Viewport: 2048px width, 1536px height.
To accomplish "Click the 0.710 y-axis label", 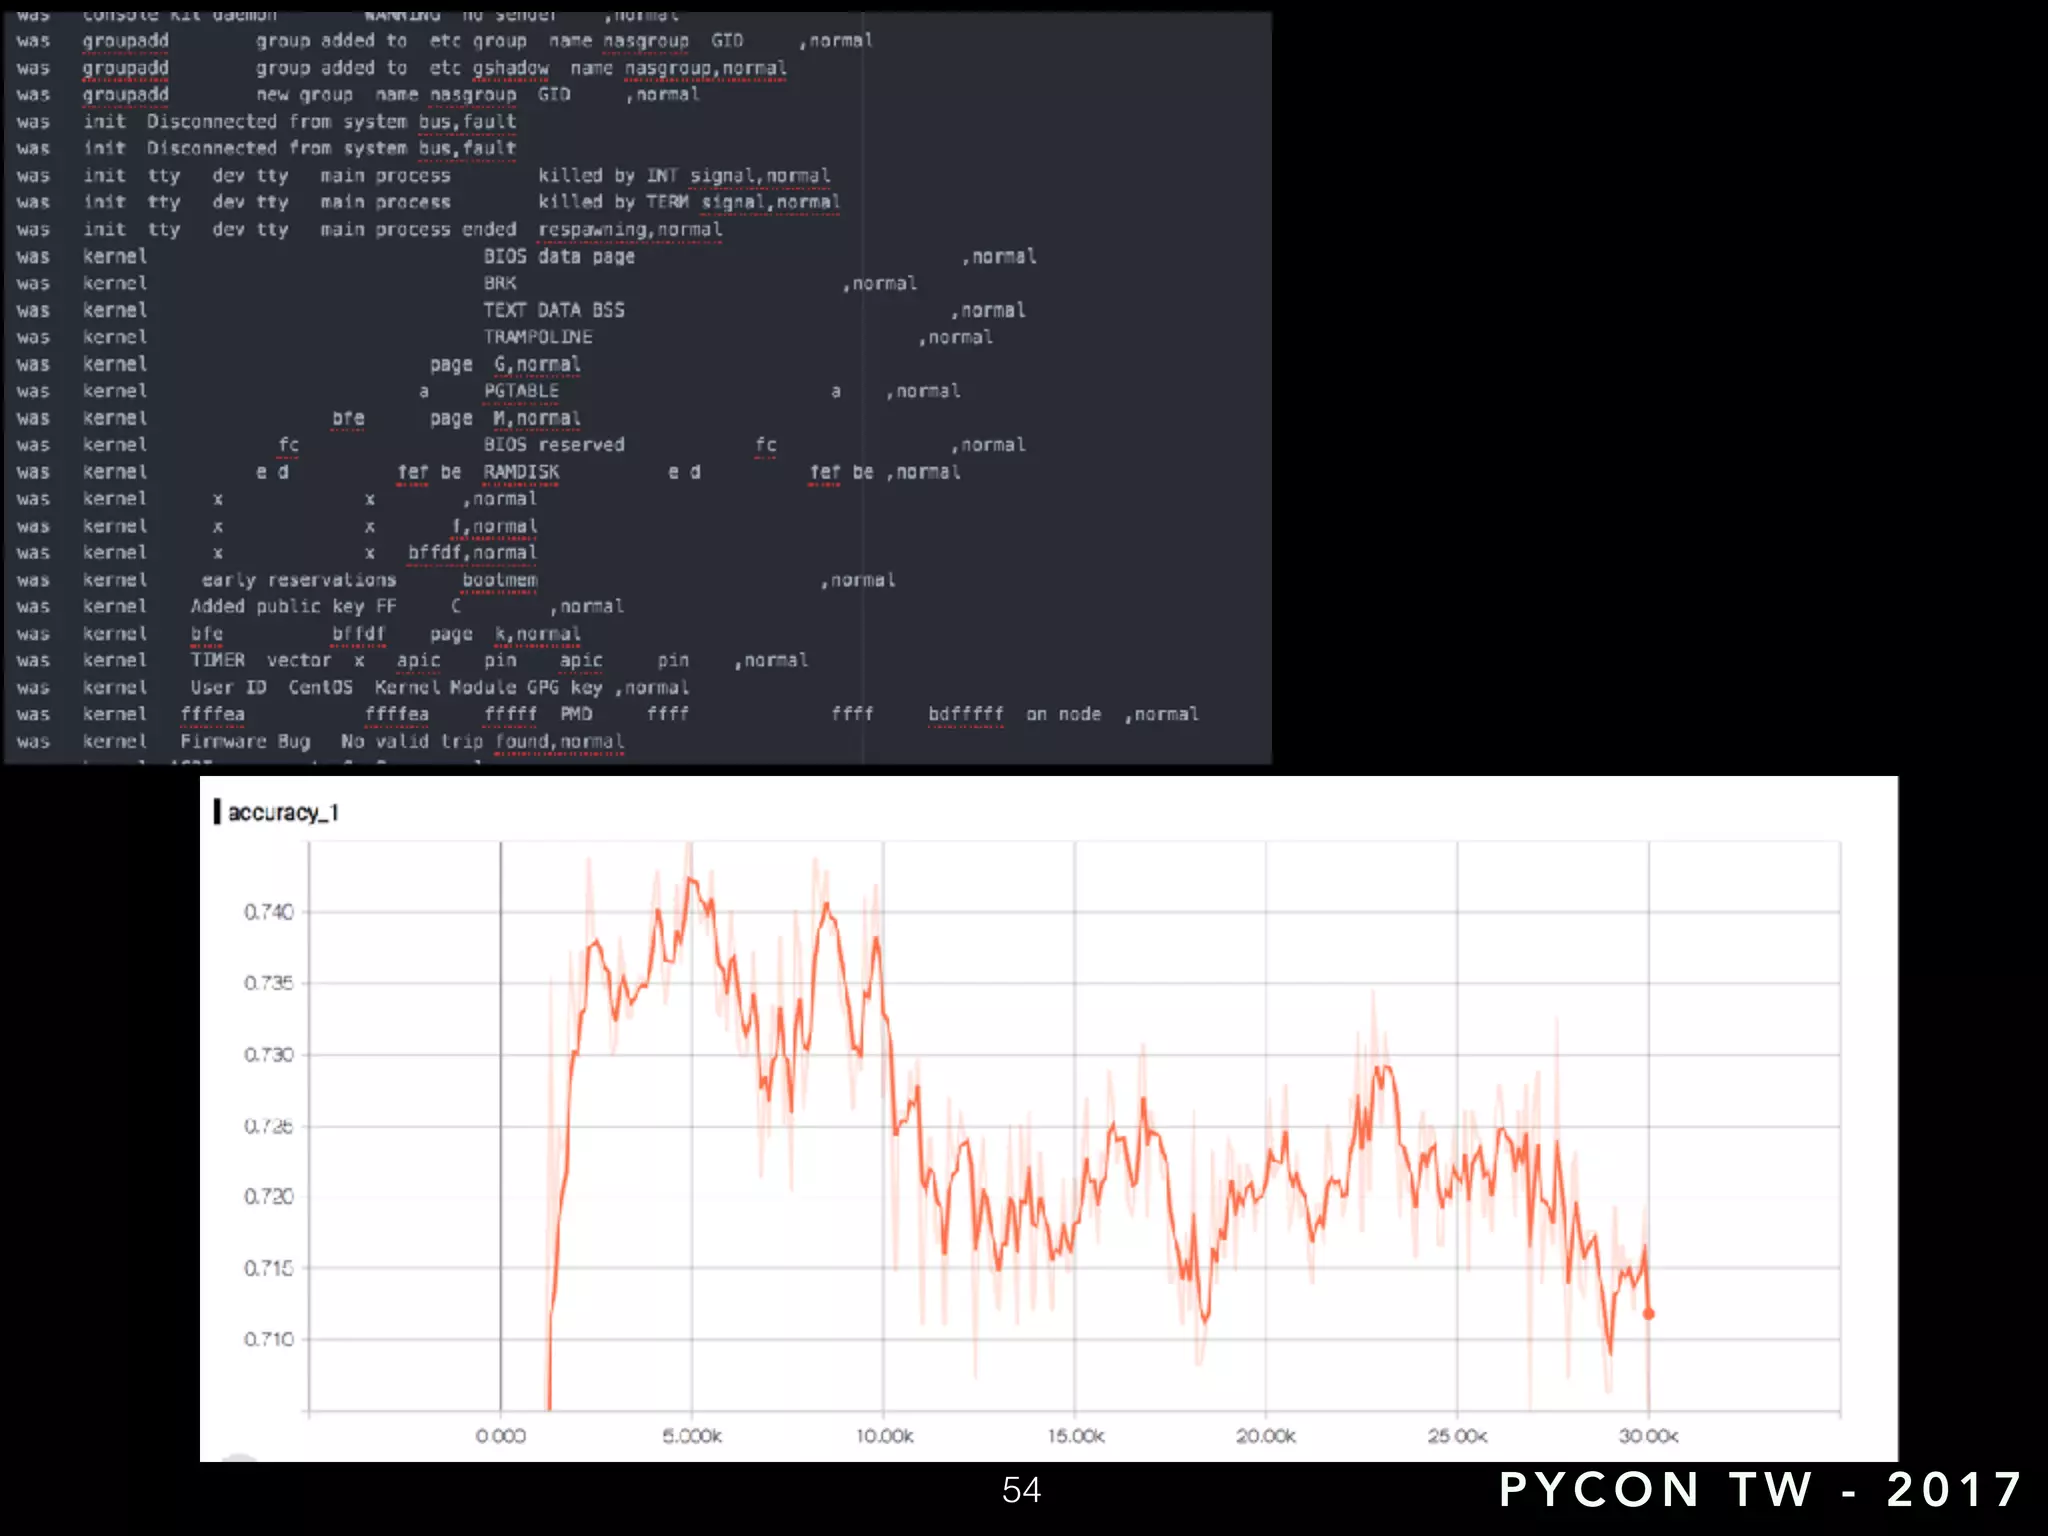I will [x=268, y=1339].
